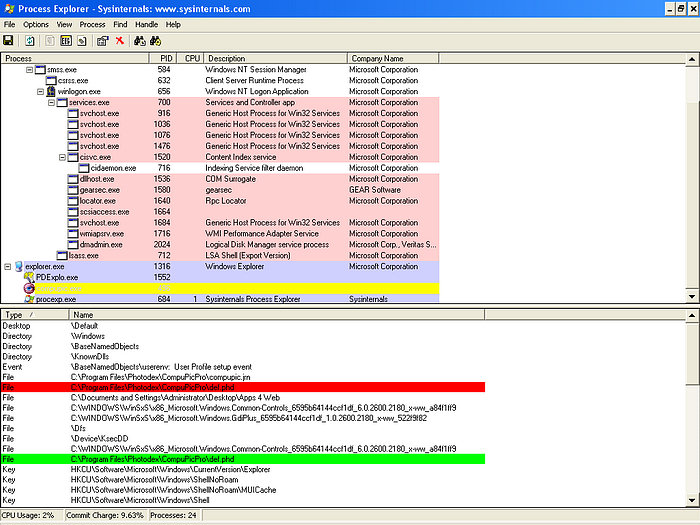Click the red eye icon on yellow row
The height and width of the screenshot is (525, 700).
29,288
